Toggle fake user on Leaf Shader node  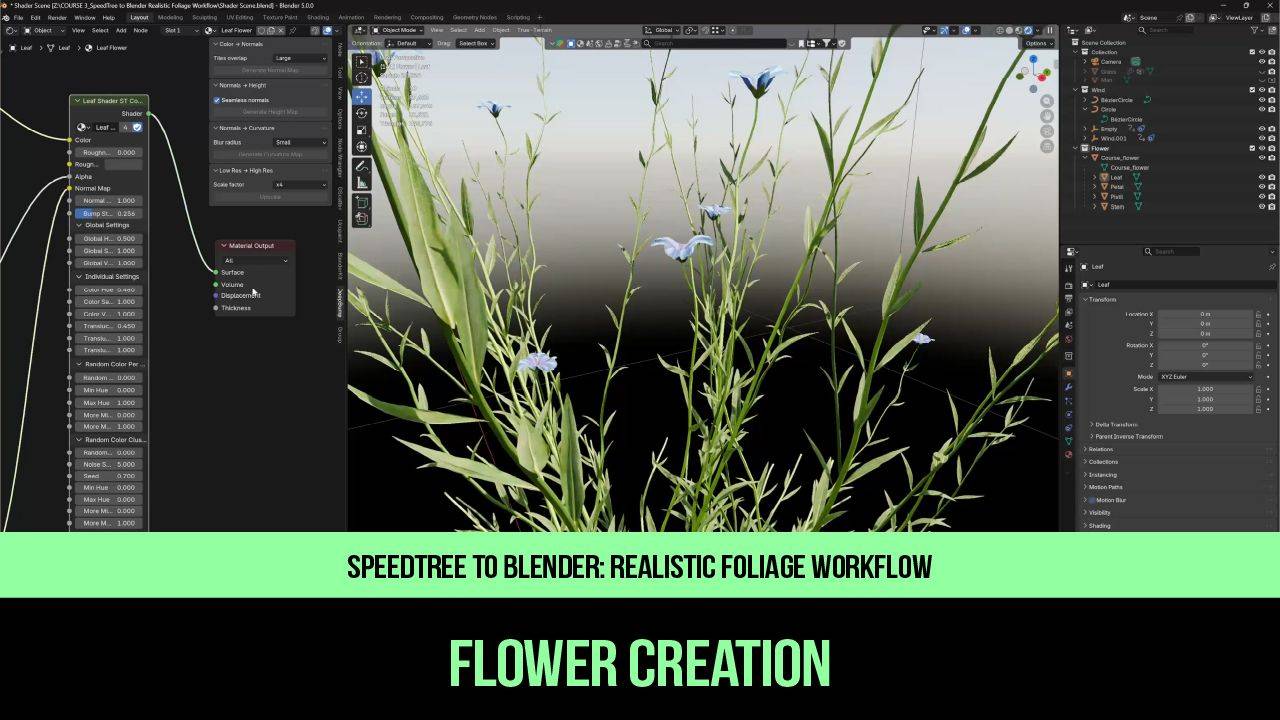tap(137, 127)
